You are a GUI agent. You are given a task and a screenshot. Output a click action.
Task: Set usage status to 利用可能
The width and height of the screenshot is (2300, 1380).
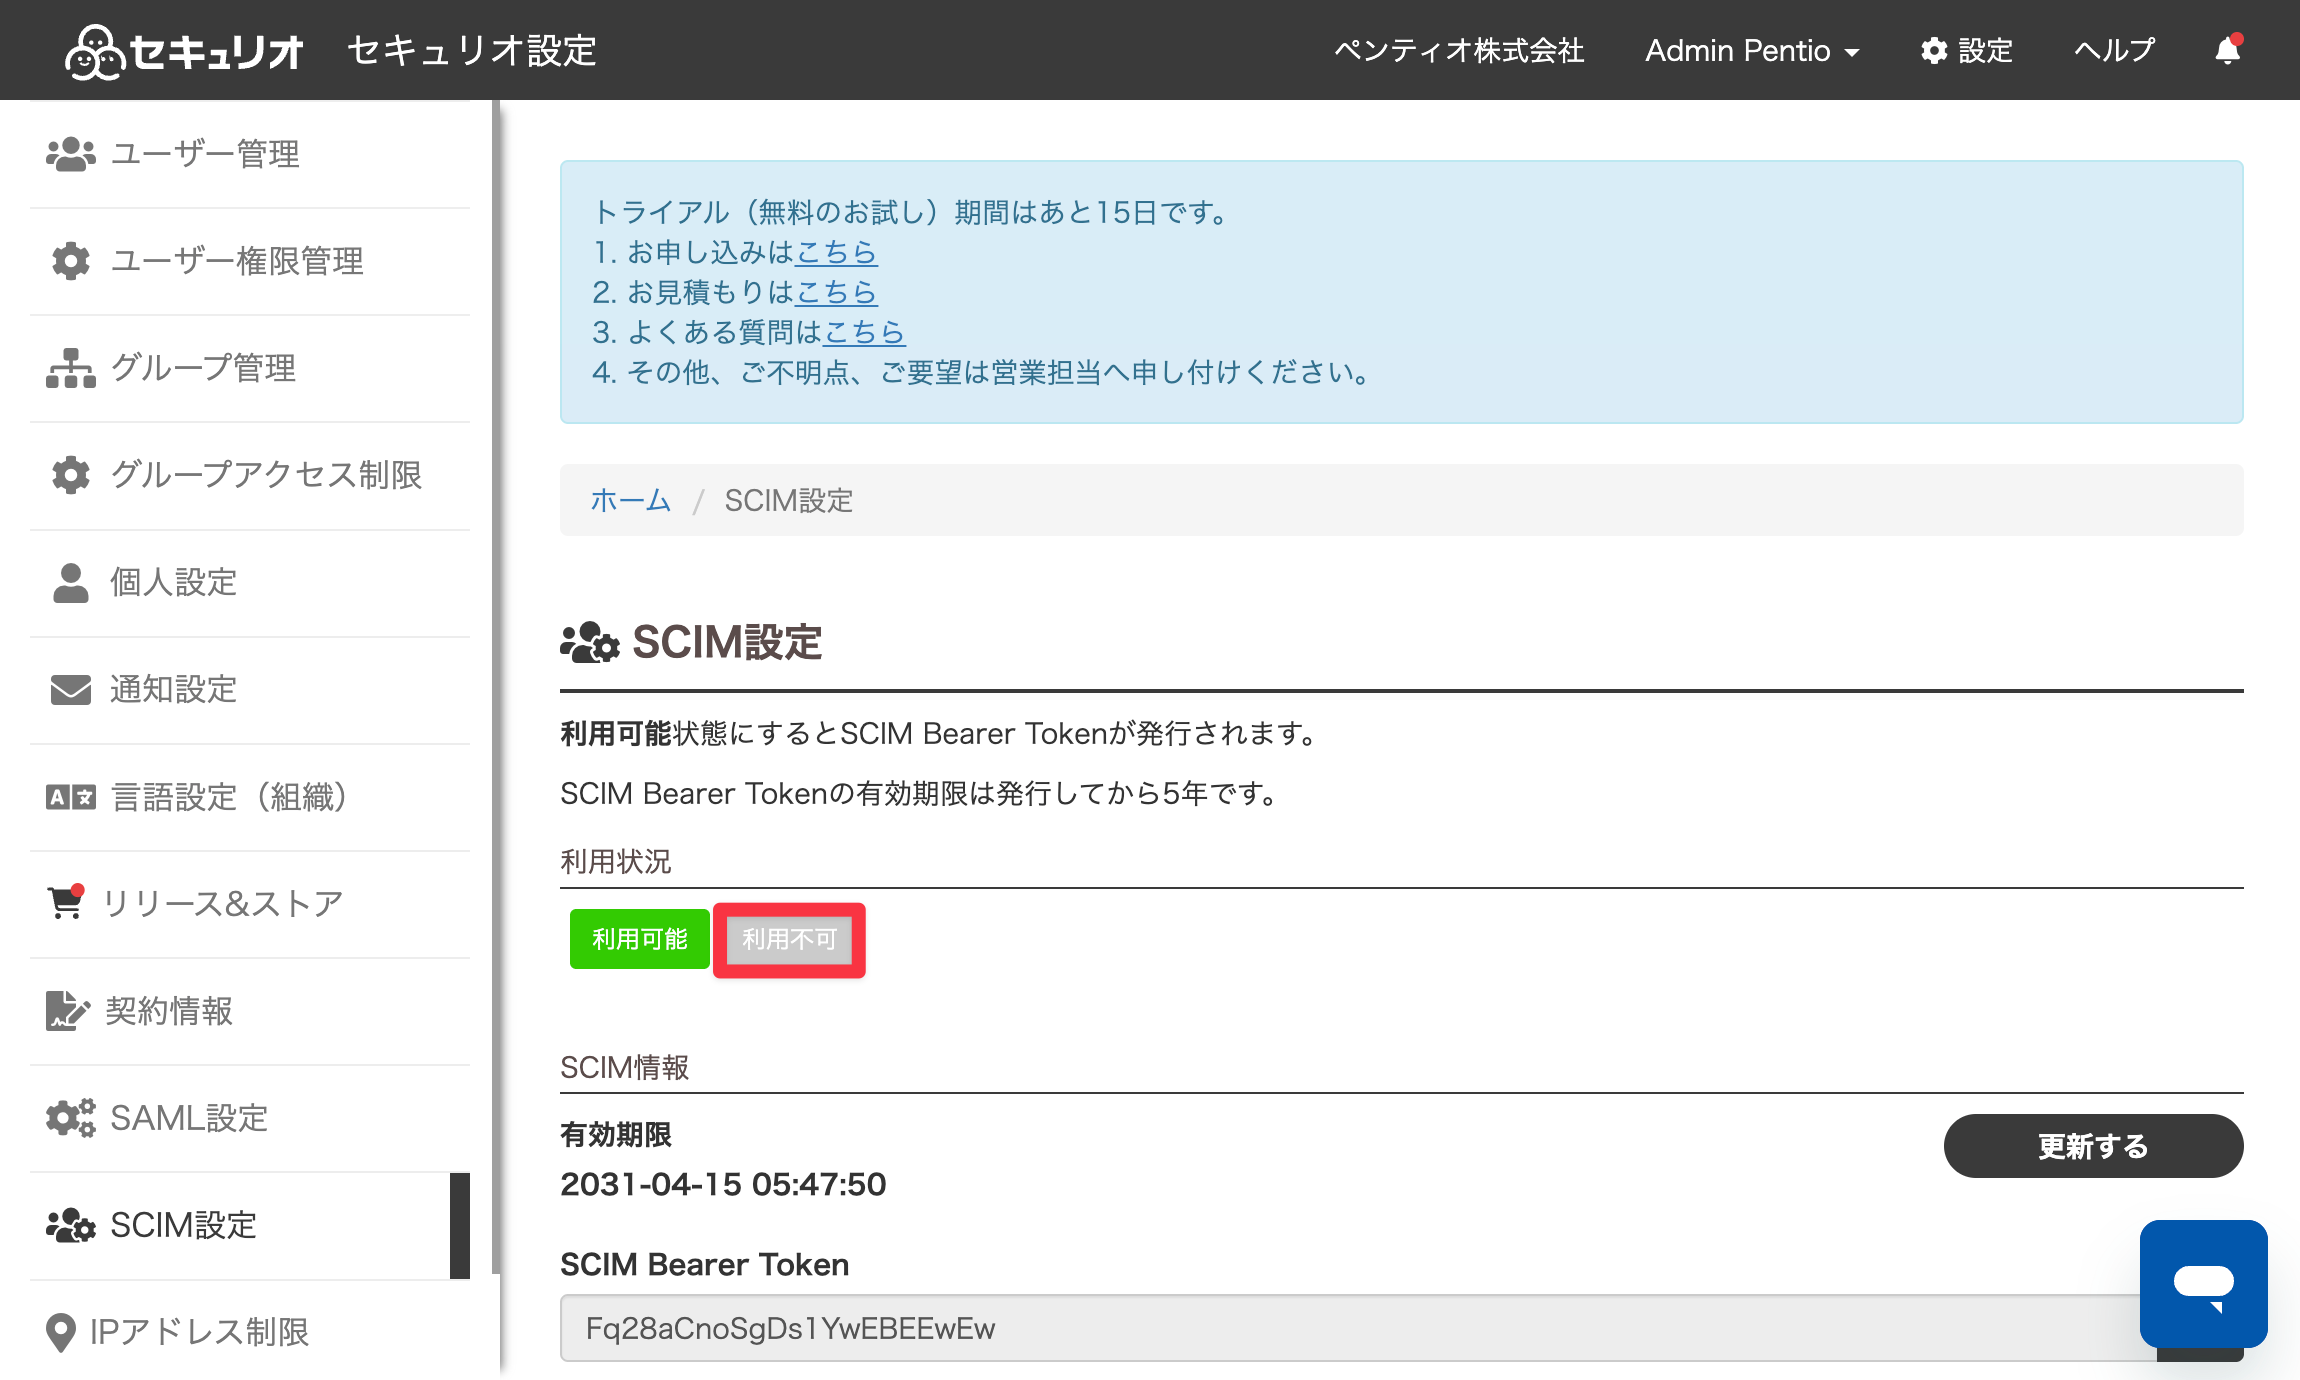pos(639,939)
